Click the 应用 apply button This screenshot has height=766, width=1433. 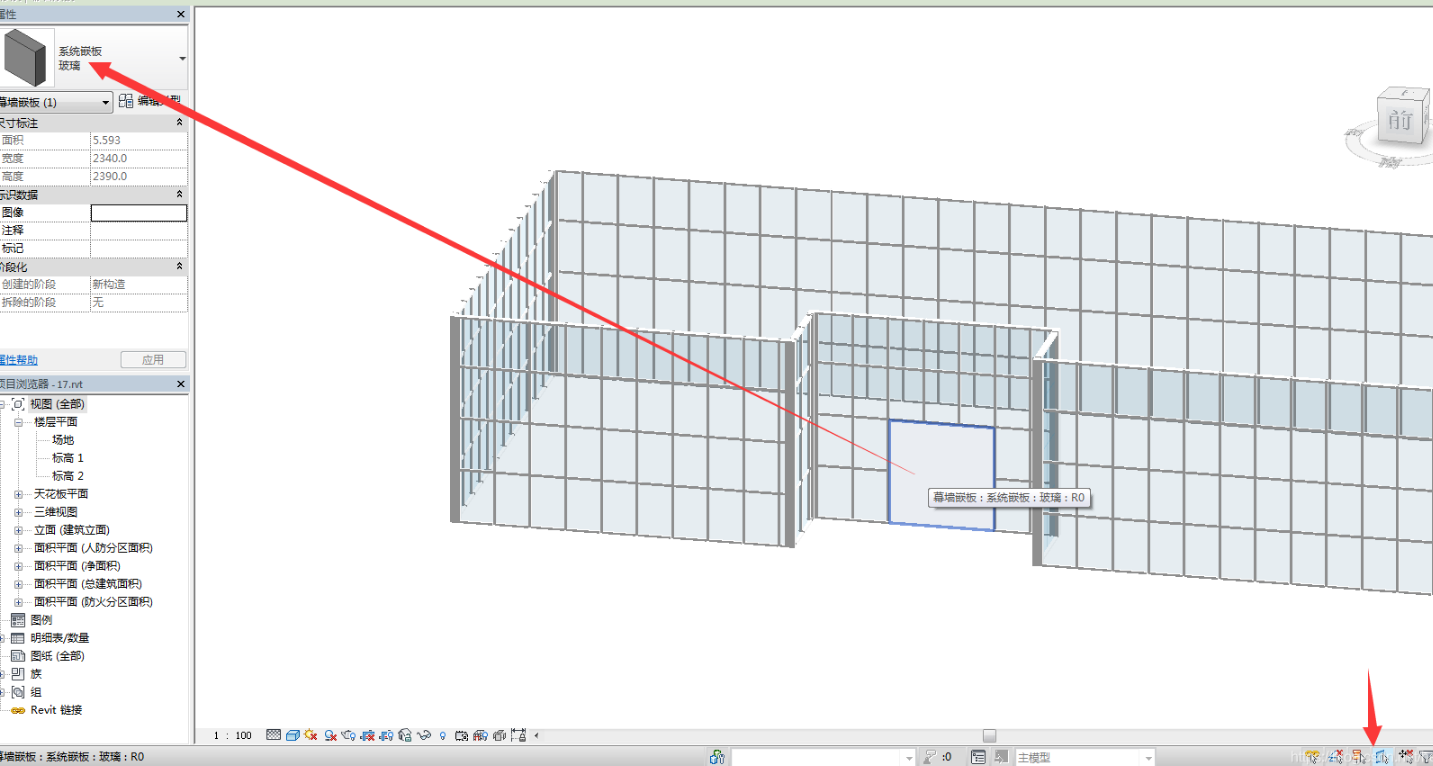[153, 360]
